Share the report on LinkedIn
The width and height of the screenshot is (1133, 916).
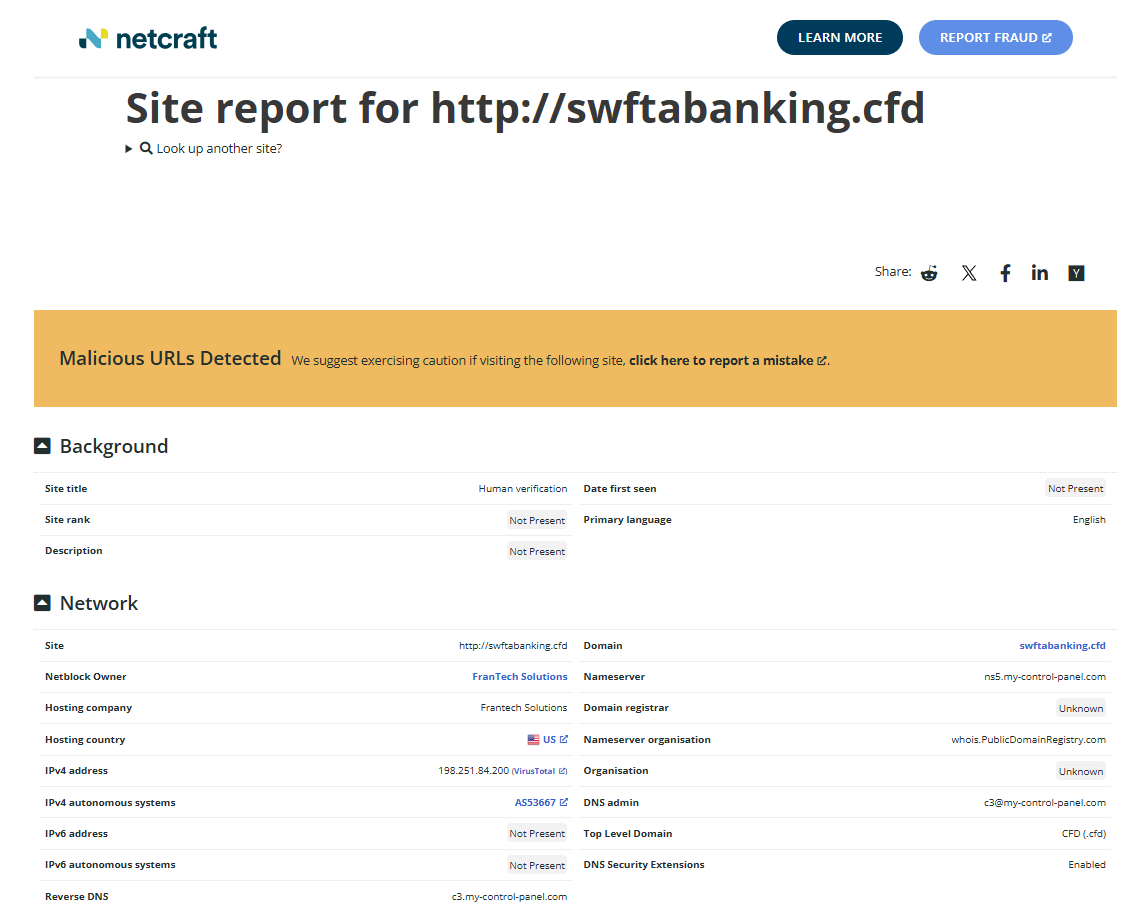[x=1040, y=272]
